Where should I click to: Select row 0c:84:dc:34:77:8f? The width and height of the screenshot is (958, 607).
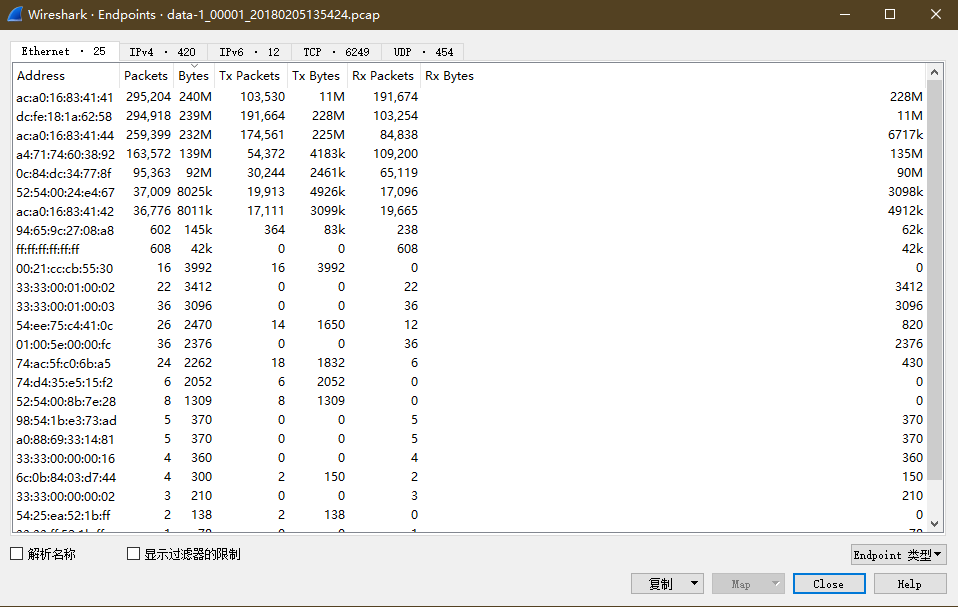(x=469, y=173)
